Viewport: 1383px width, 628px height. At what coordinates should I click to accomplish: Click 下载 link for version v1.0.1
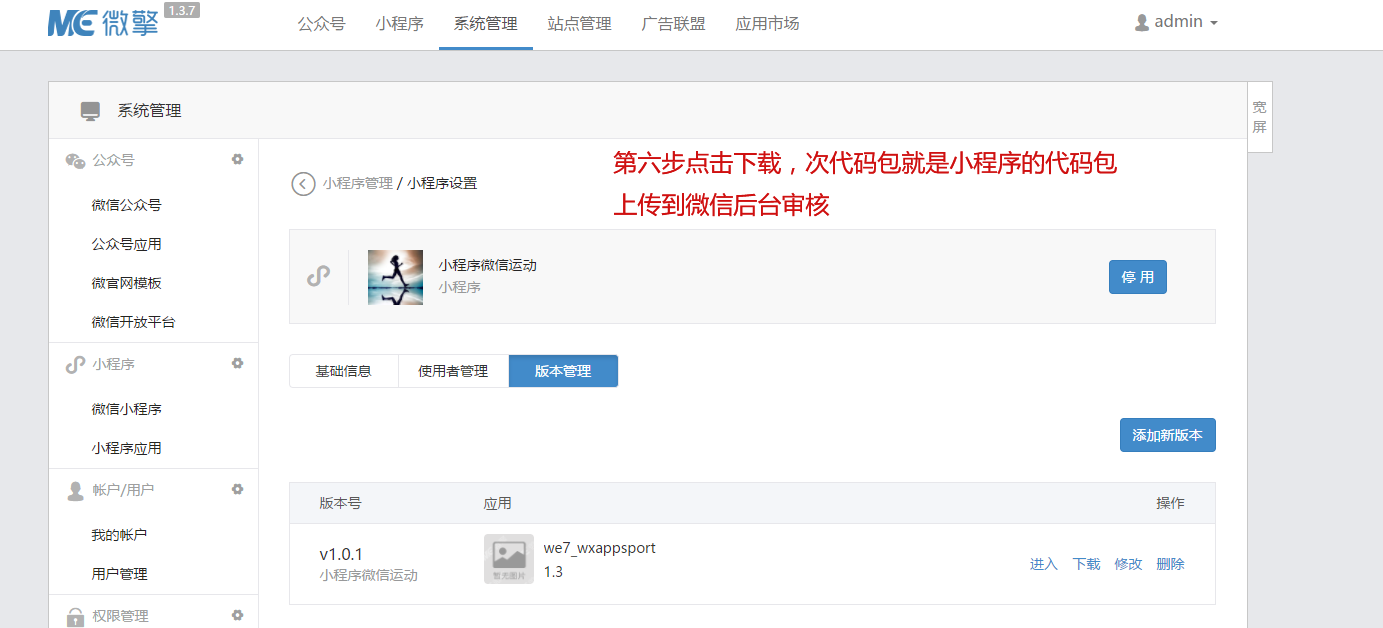1086,564
